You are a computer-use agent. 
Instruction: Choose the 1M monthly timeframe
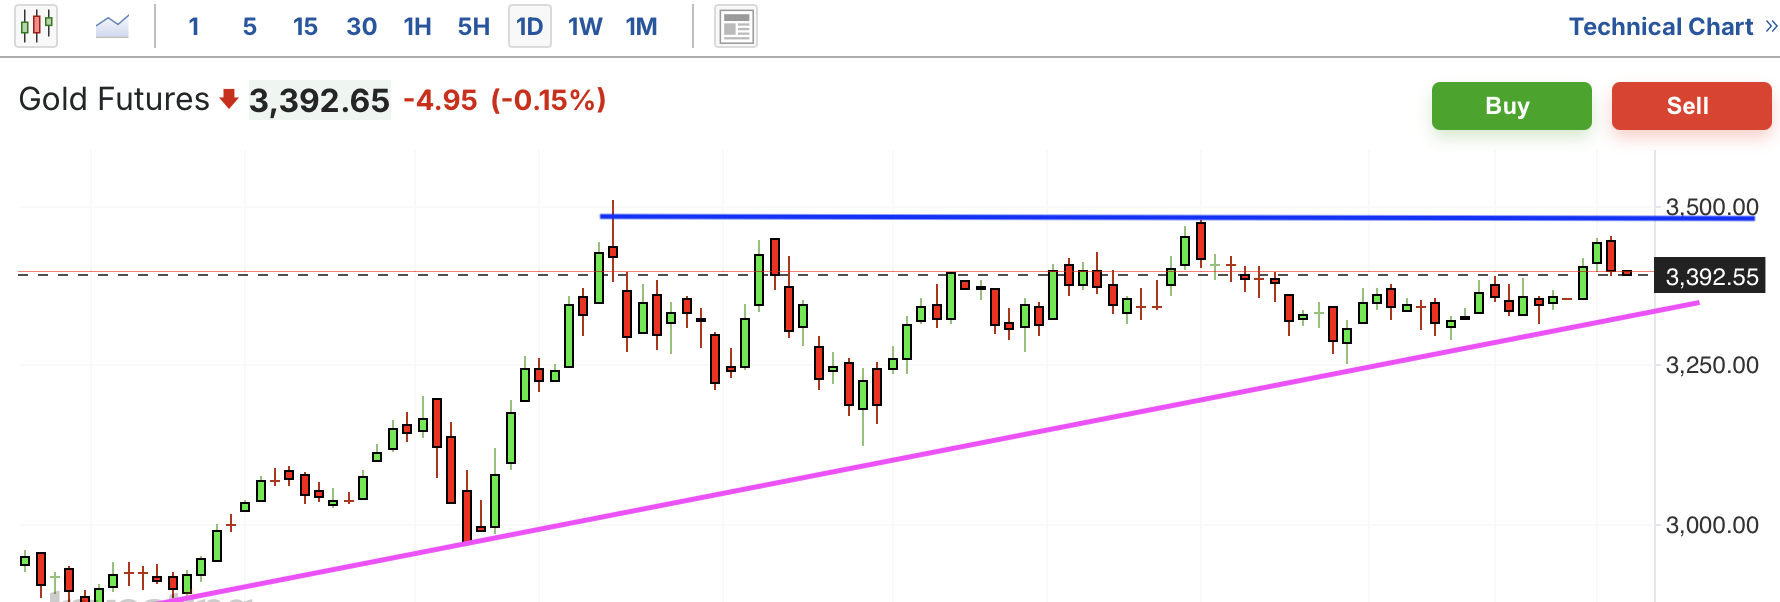642,27
